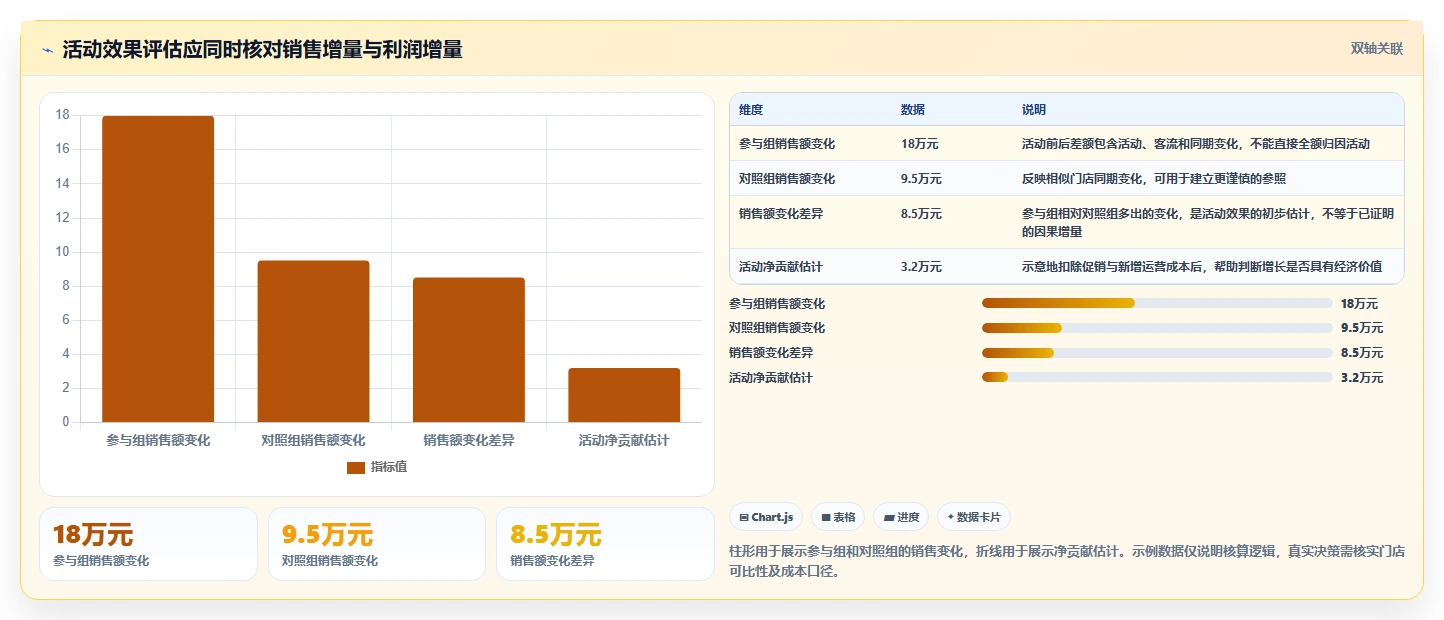Click the 说明 column header

tap(1034, 110)
